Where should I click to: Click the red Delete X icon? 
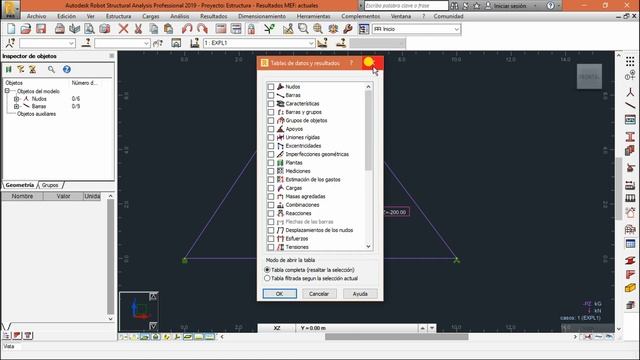click(x=123, y=29)
